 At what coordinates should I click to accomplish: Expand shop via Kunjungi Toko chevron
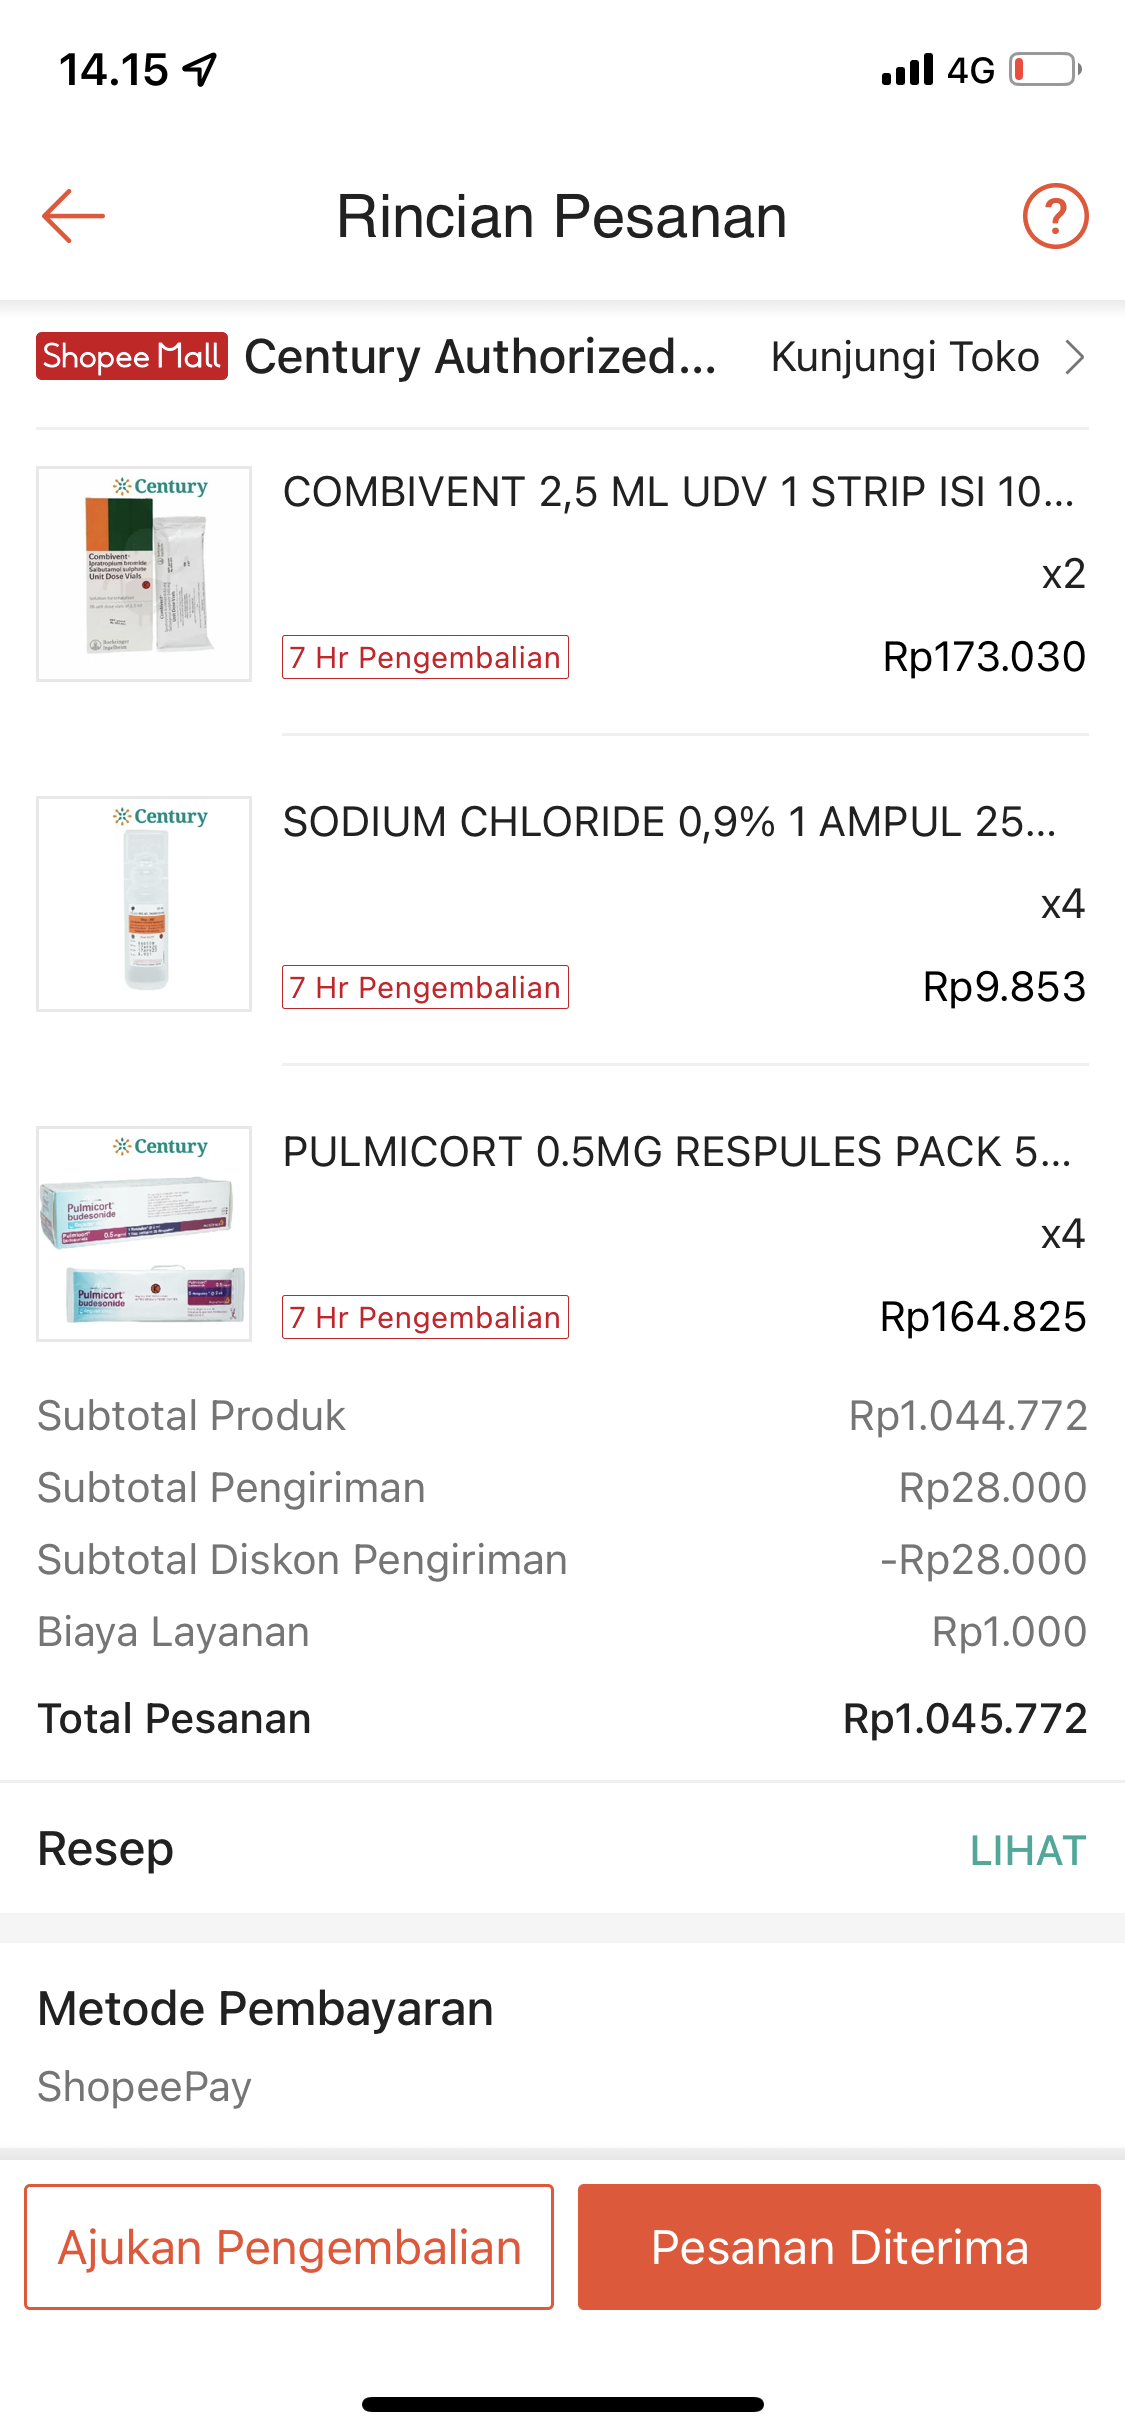tap(1075, 357)
